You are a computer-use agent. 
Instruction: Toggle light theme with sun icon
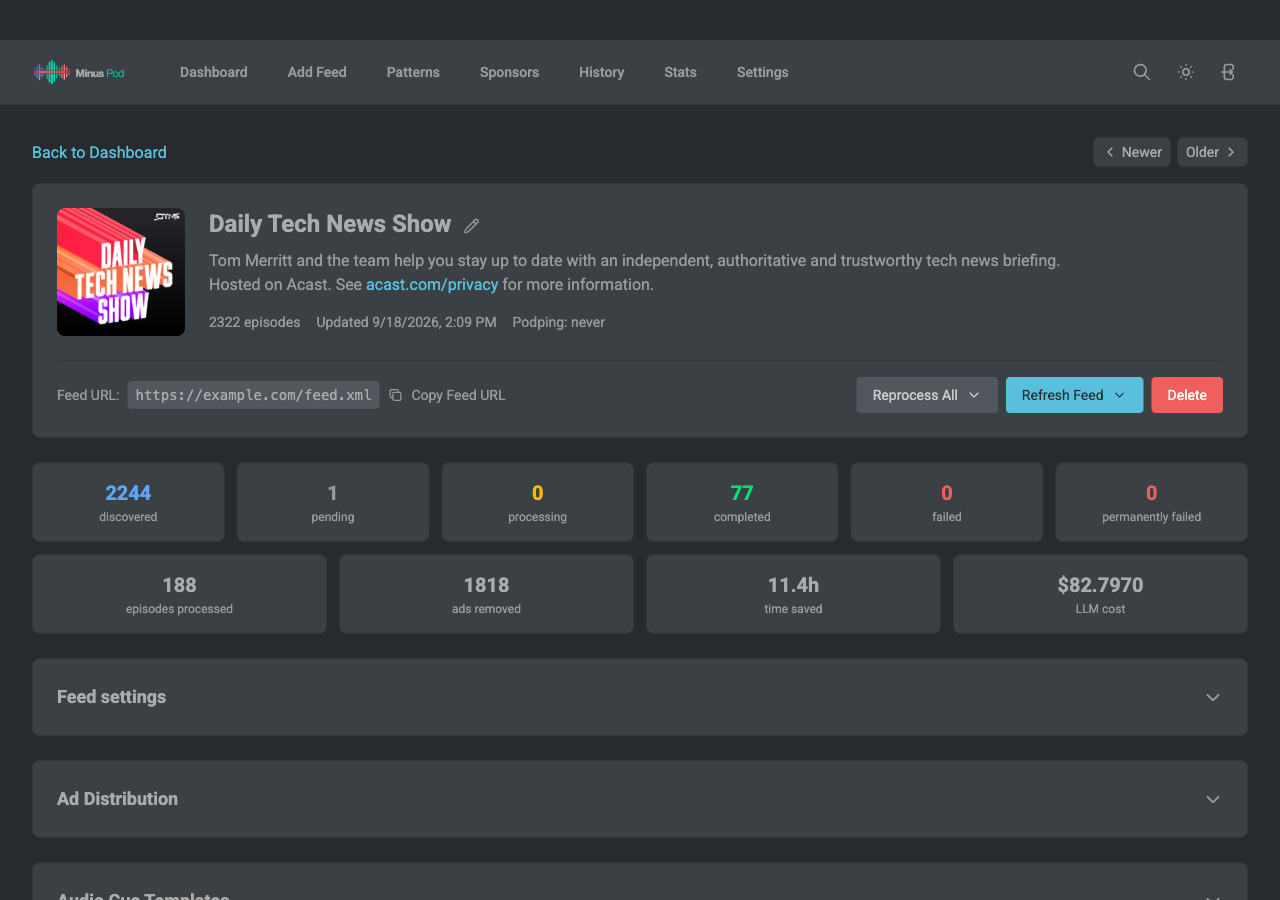tap(1185, 72)
